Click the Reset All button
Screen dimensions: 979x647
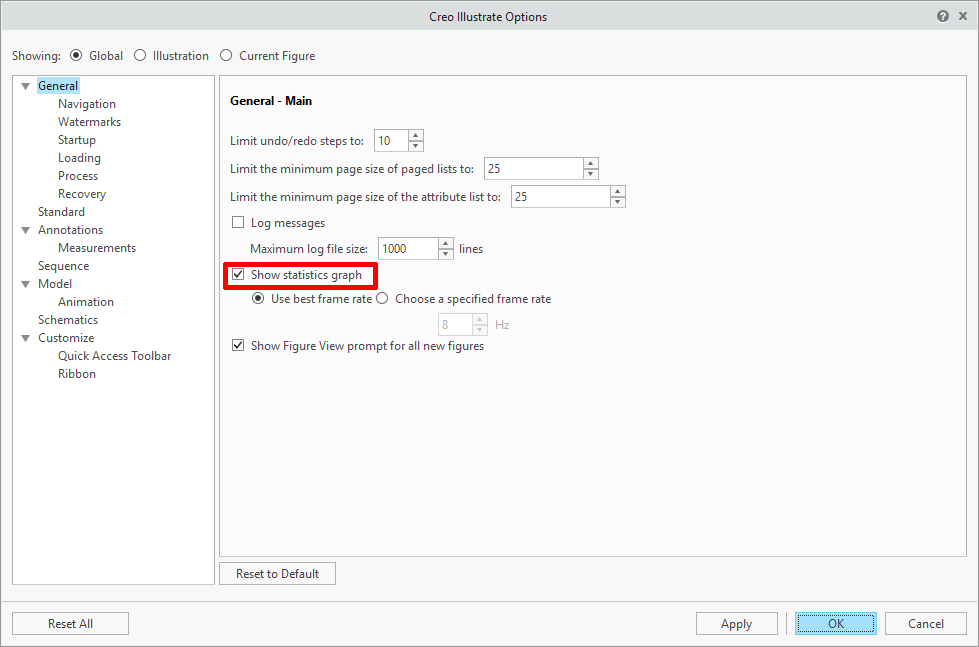[x=71, y=623]
